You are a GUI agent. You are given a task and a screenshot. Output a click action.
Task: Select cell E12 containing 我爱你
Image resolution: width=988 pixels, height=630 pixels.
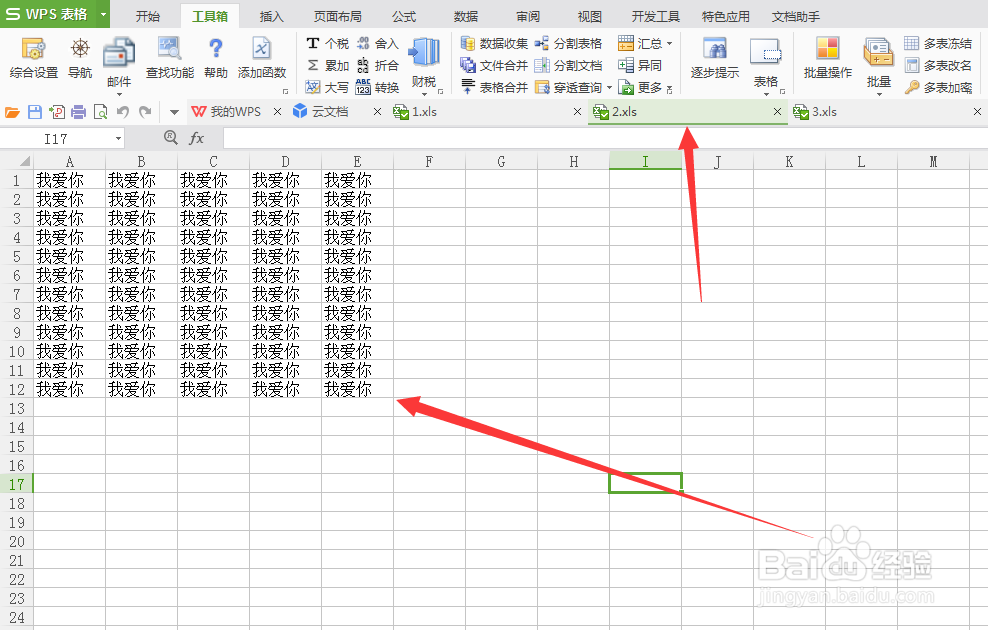pos(357,389)
